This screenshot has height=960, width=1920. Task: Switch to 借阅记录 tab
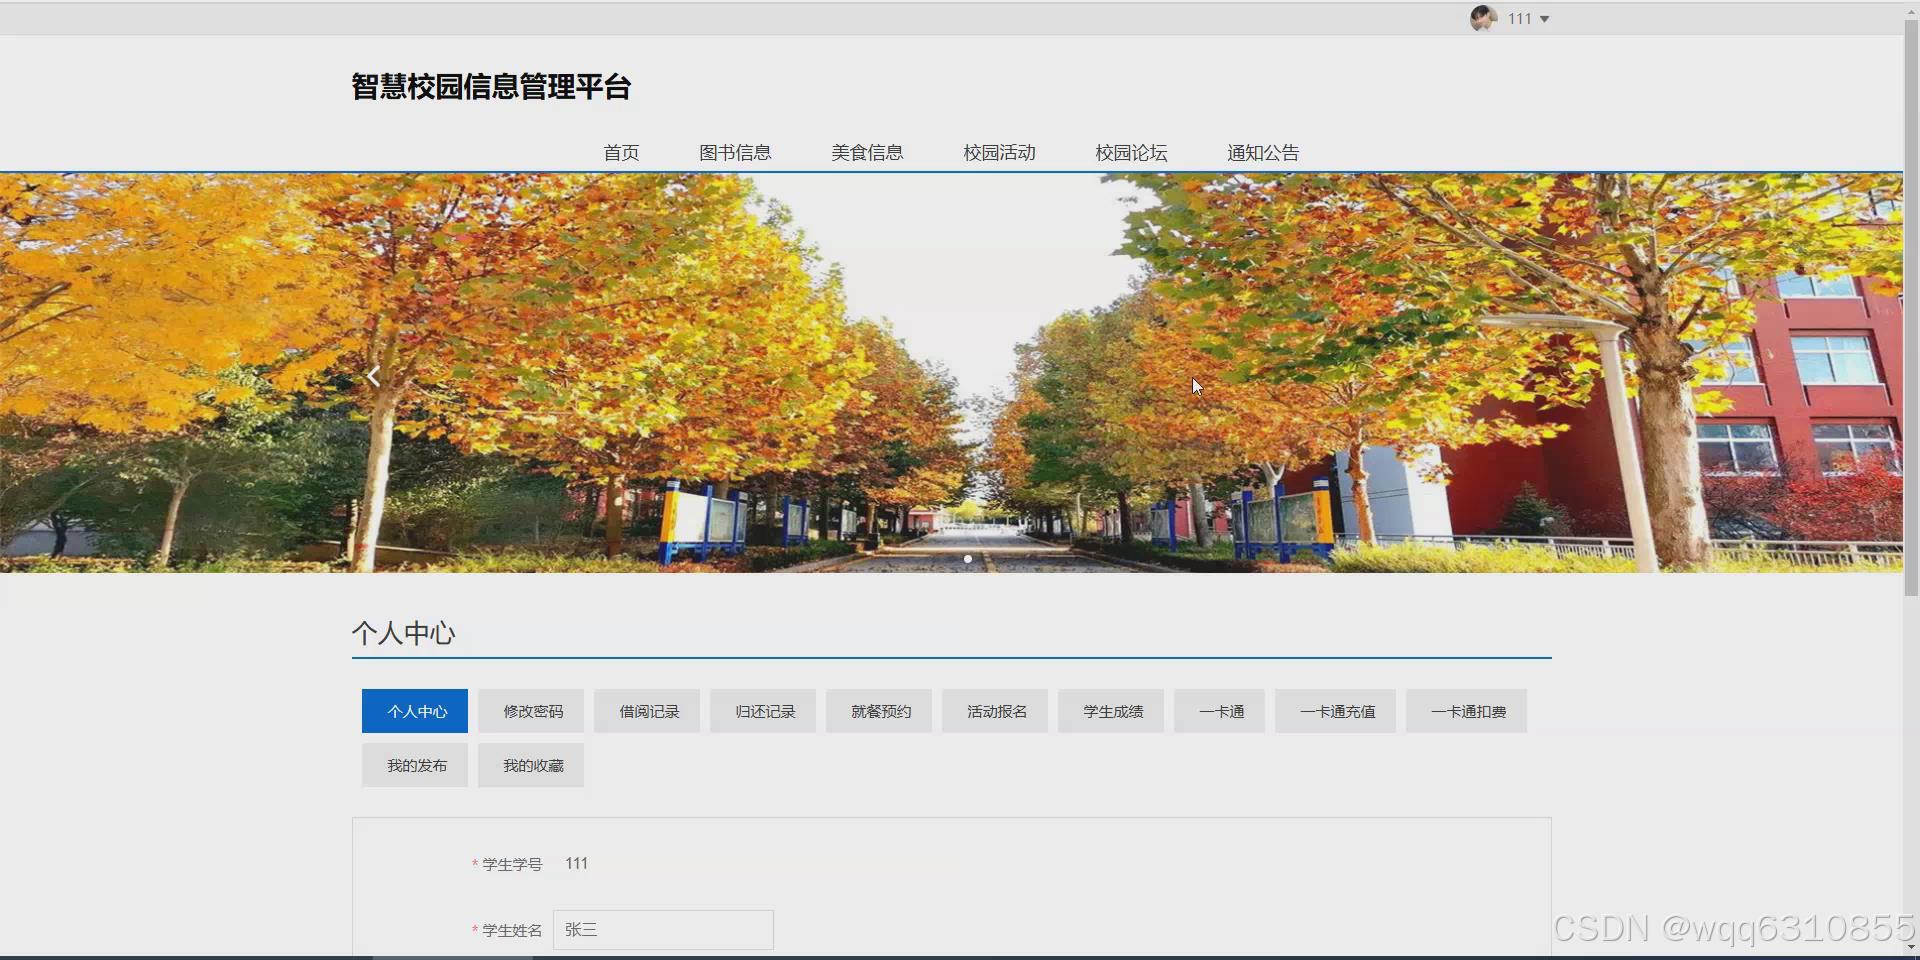pos(646,710)
